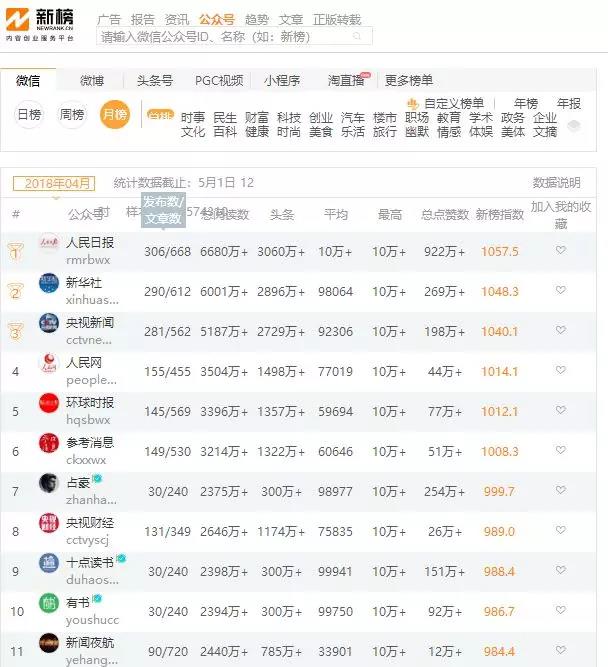Switch to the 微博 tab
The image size is (608, 667).
click(x=92, y=80)
